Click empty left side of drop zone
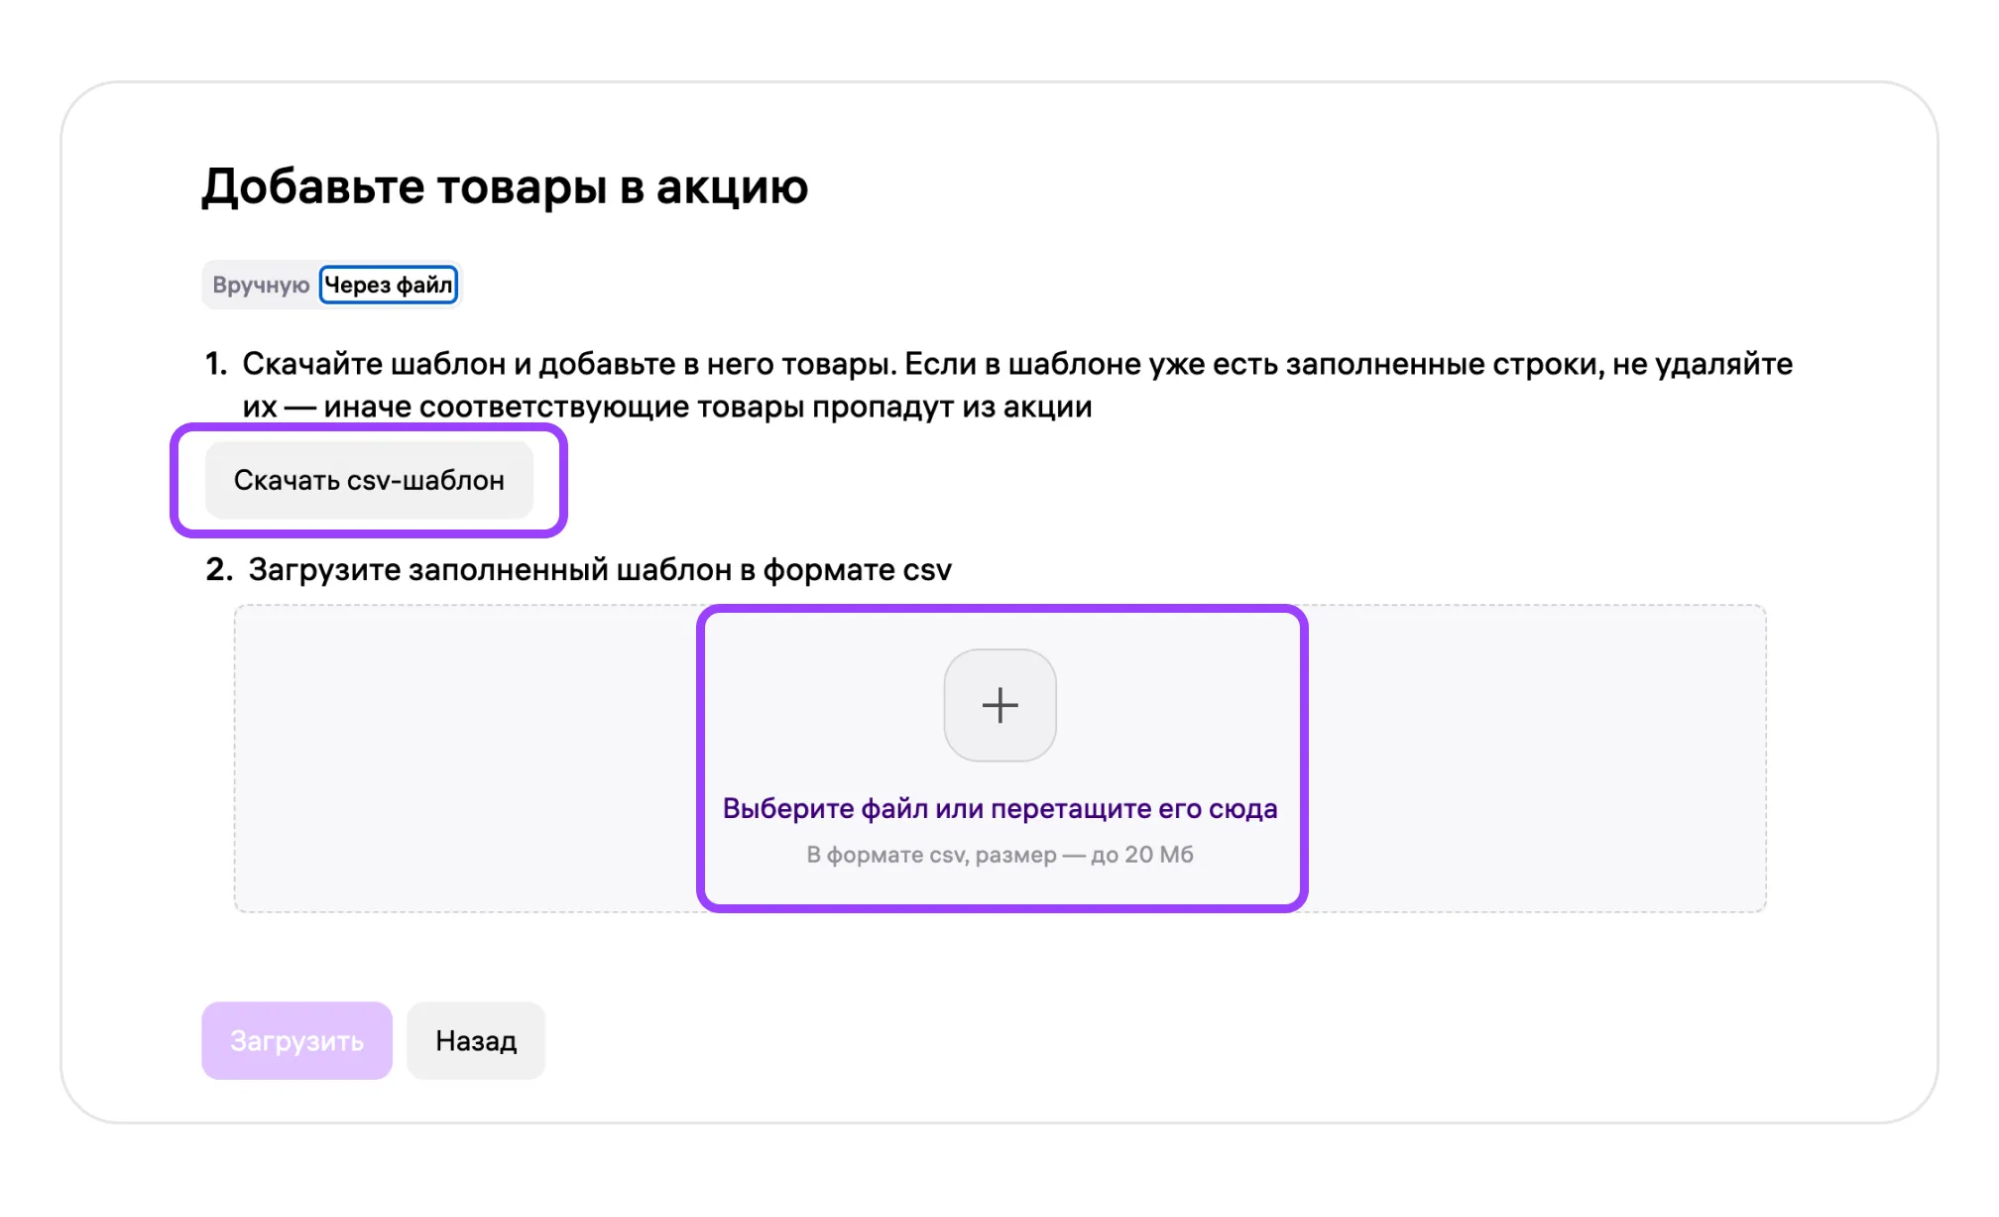 pyautogui.click(x=465, y=758)
